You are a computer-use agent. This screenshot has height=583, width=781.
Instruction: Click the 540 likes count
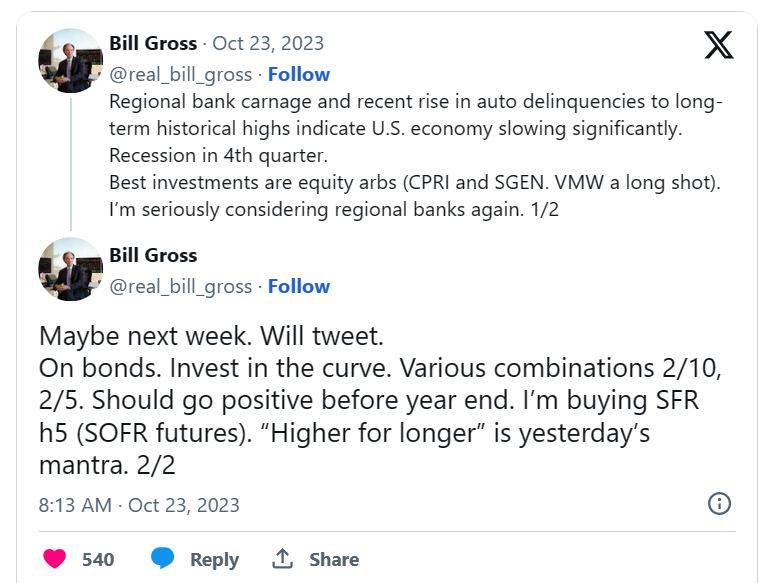pos(98,559)
